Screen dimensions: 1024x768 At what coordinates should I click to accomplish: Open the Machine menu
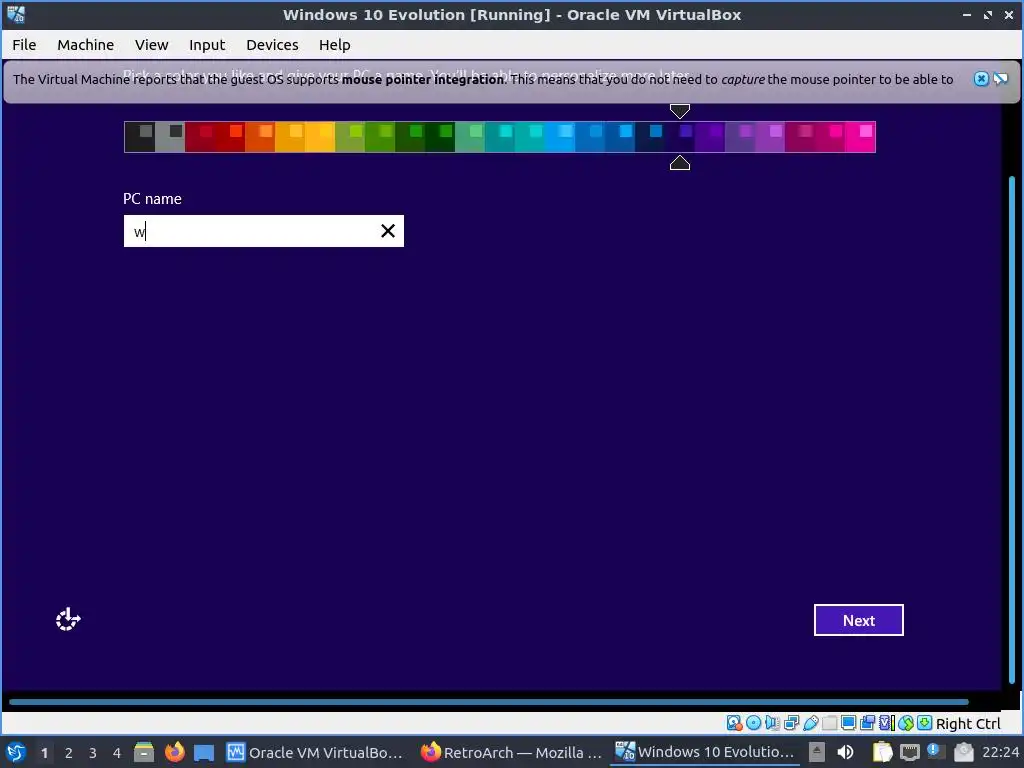(x=86, y=45)
